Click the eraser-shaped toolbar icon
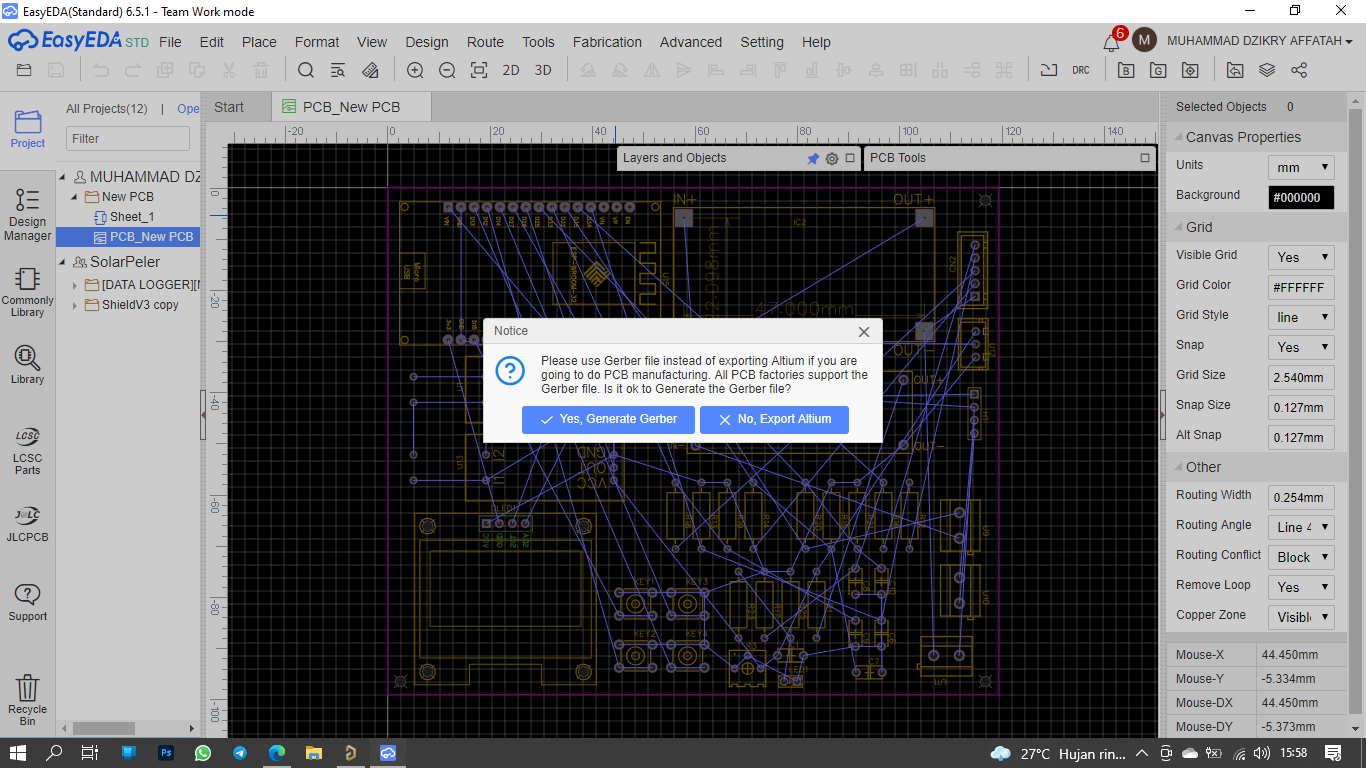Screen dimensions: 1366x768 click(371, 70)
